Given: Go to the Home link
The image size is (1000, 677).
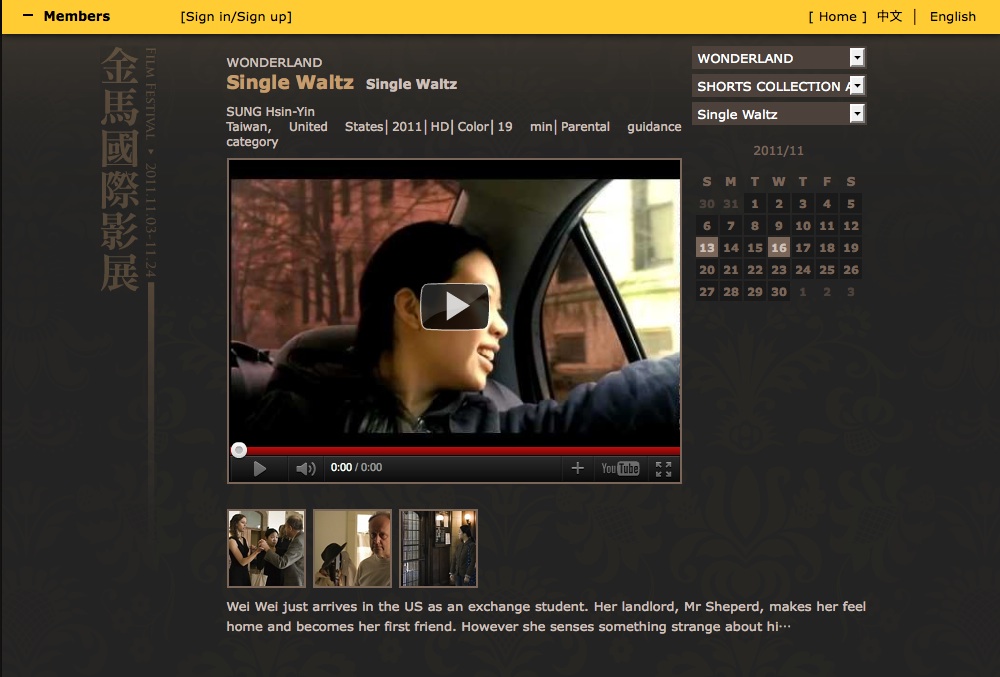Looking at the screenshot, I should (837, 17).
